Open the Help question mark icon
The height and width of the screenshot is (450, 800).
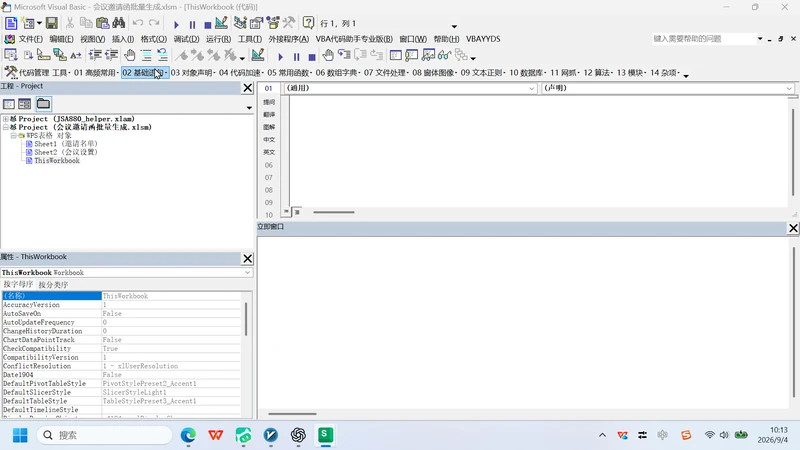(308, 23)
